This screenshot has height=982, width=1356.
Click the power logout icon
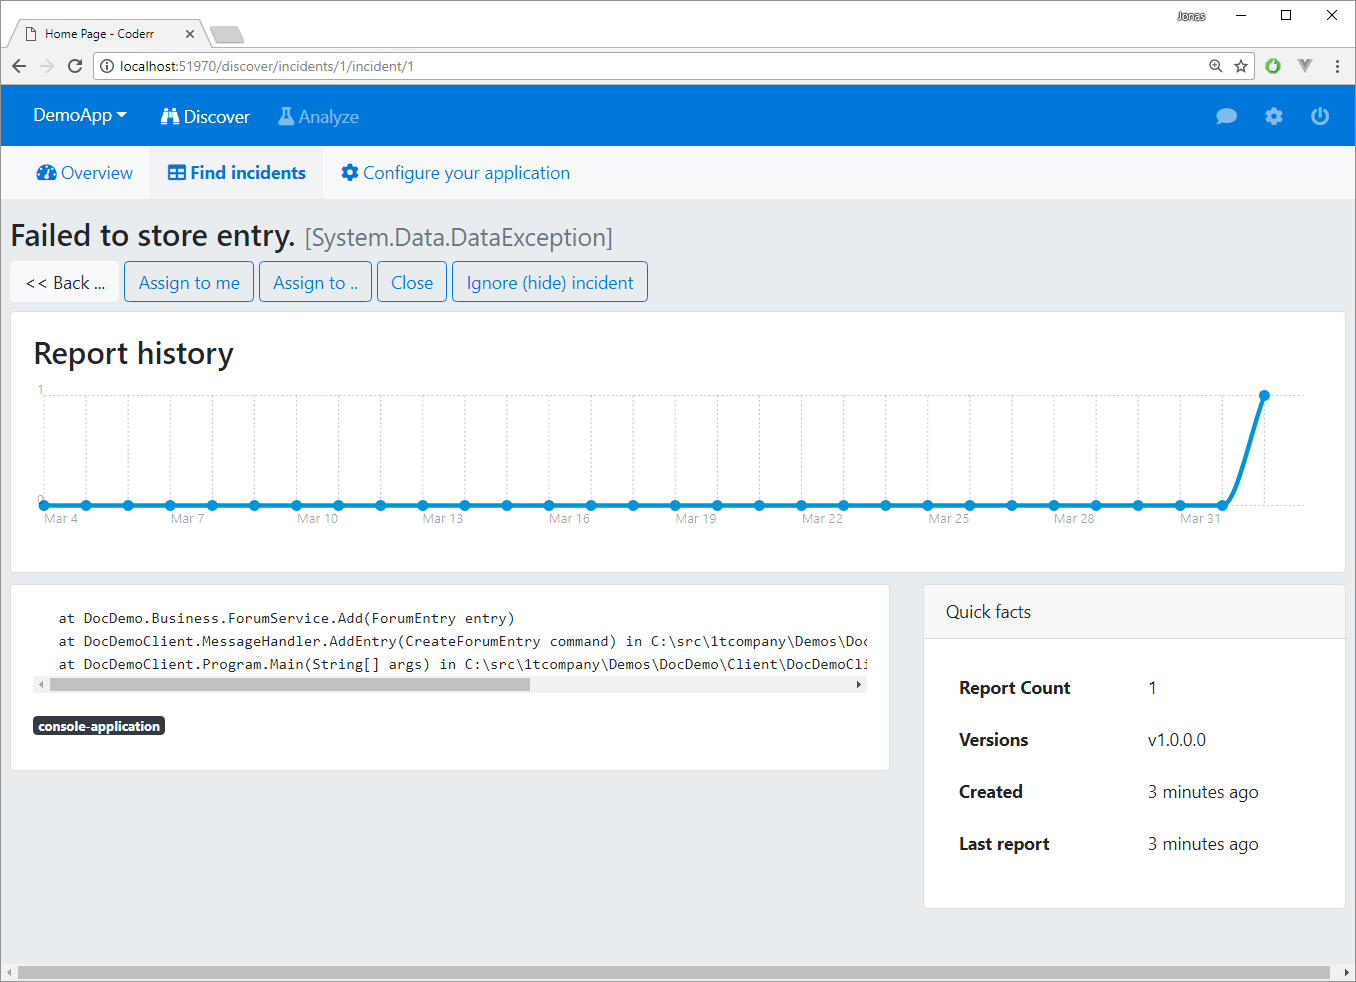click(x=1320, y=116)
